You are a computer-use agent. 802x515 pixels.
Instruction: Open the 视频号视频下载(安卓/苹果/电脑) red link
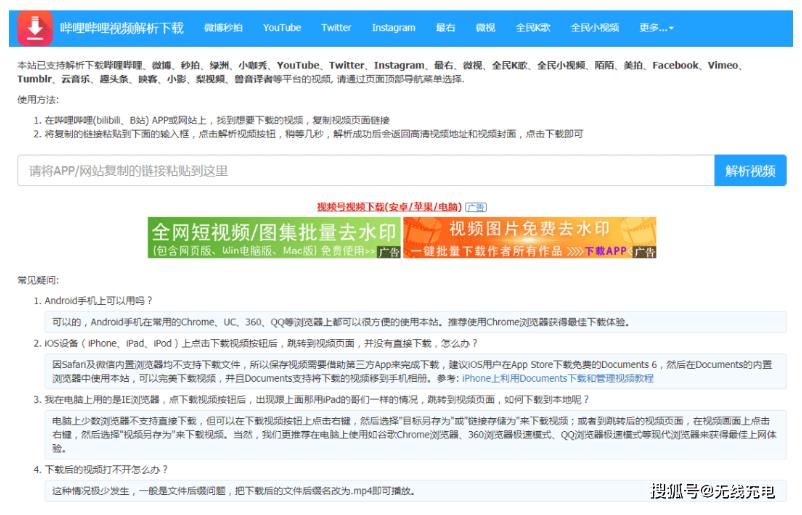(x=389, y=207)
